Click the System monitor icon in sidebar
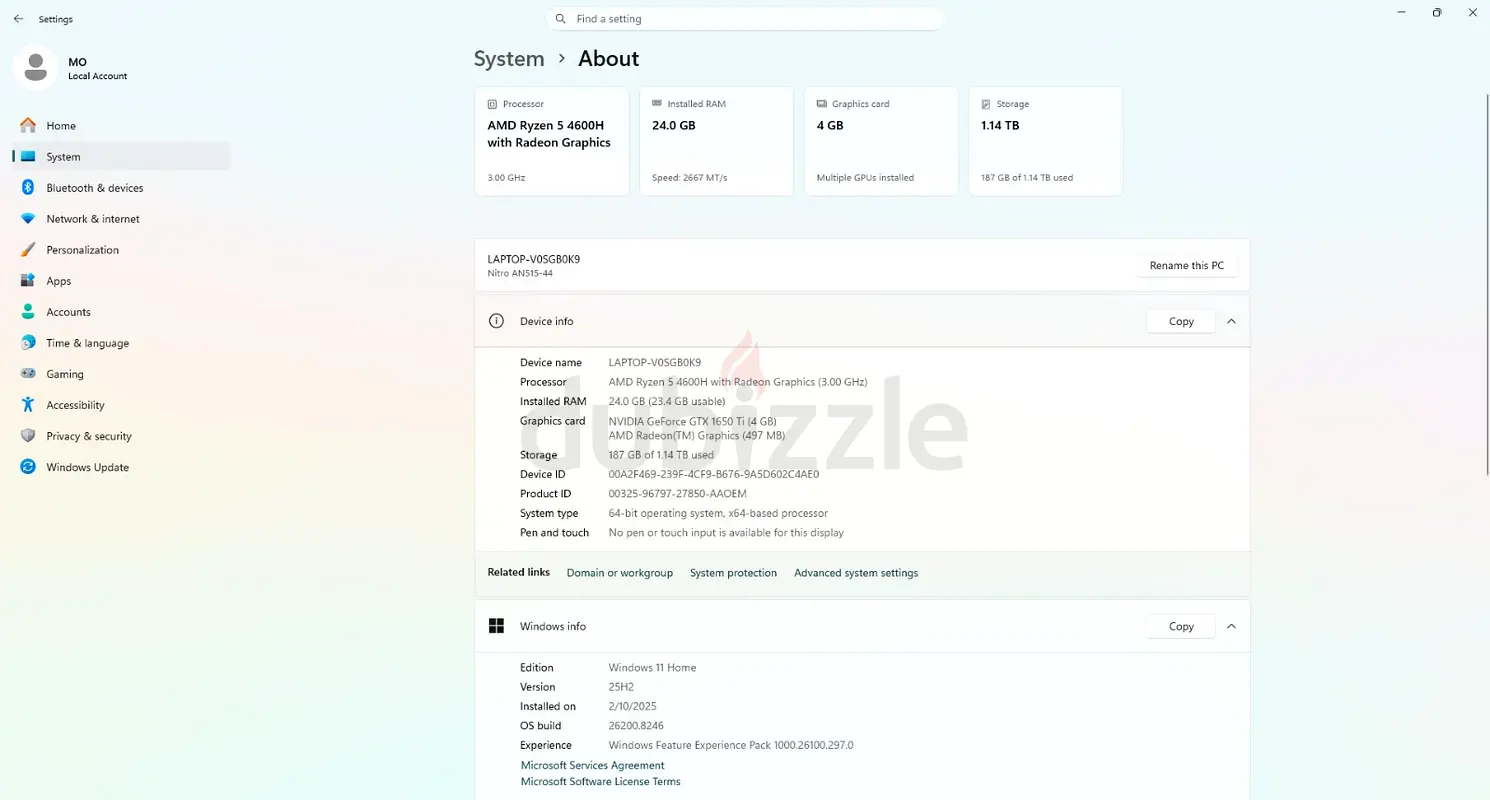Image resolution: width=1490 pixels, height=800 pixels. 28,157
